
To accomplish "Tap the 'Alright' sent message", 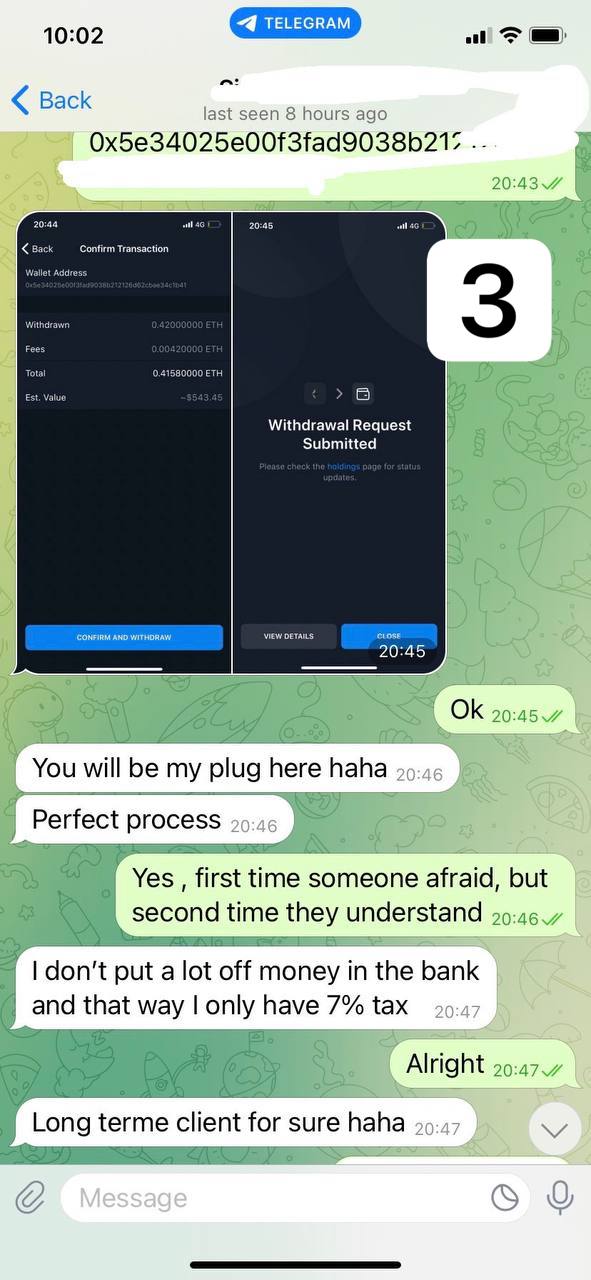I will click(483, 1064).
